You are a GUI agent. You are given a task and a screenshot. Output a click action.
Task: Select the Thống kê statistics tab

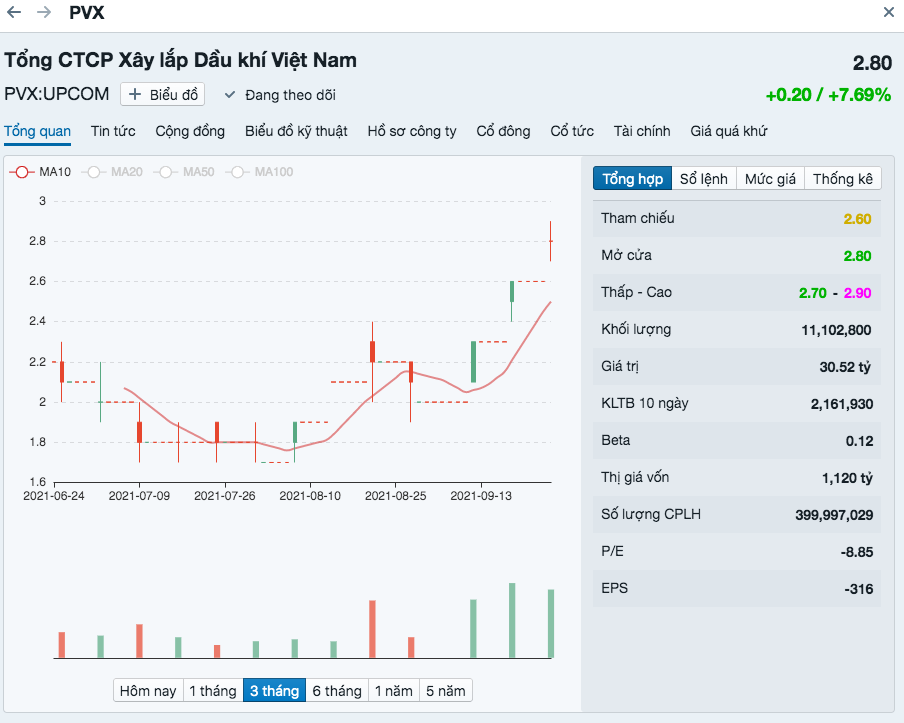[843, 179]
